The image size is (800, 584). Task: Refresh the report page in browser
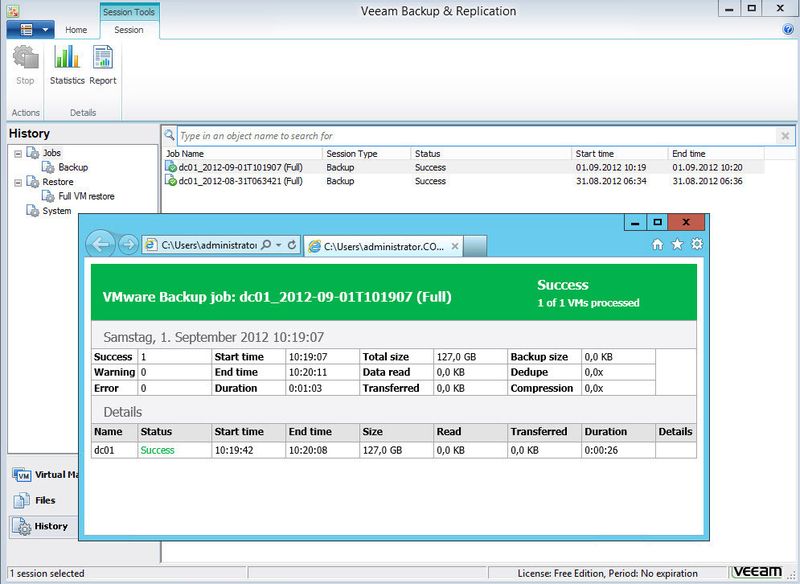coord(292,245)
